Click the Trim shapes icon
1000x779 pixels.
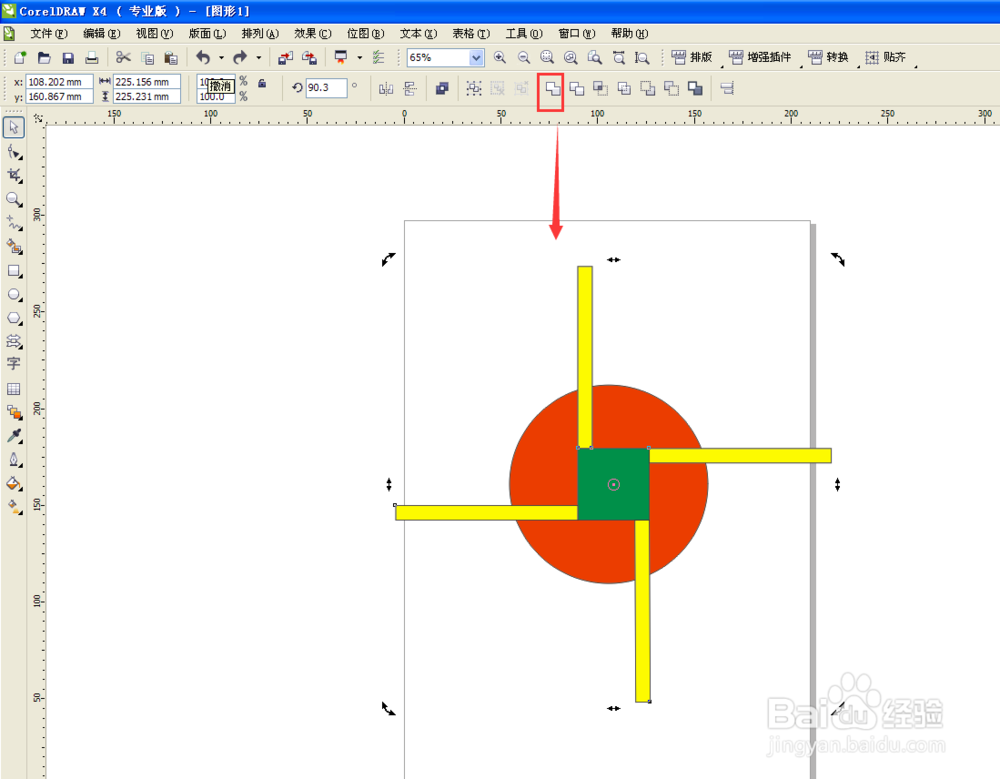point(577,89)
